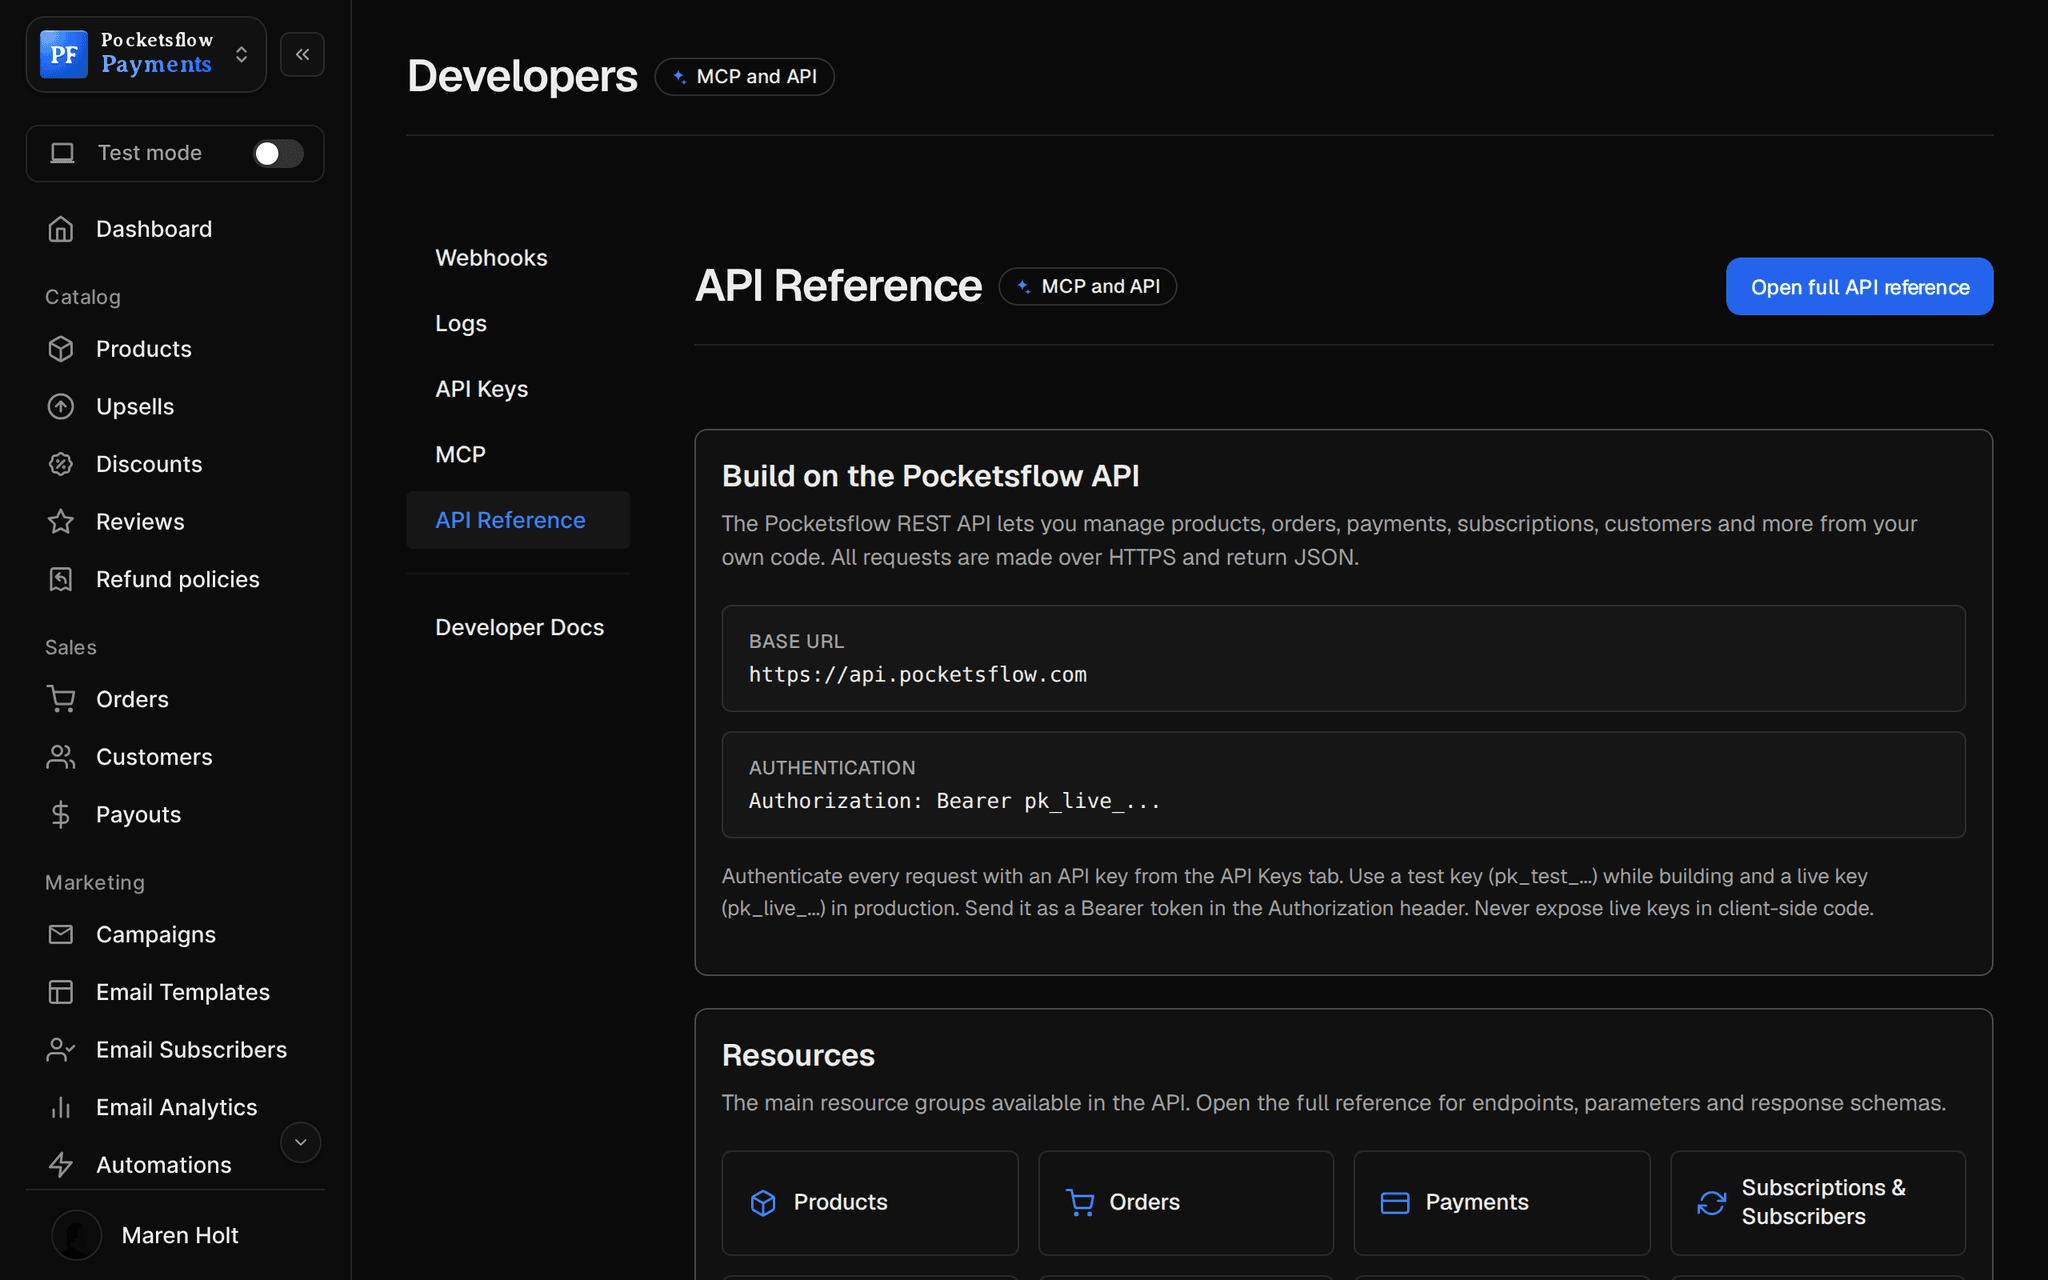Click the Automations lightning icon
This screenshot has height=1280, width=2048.
point(61,1165)
